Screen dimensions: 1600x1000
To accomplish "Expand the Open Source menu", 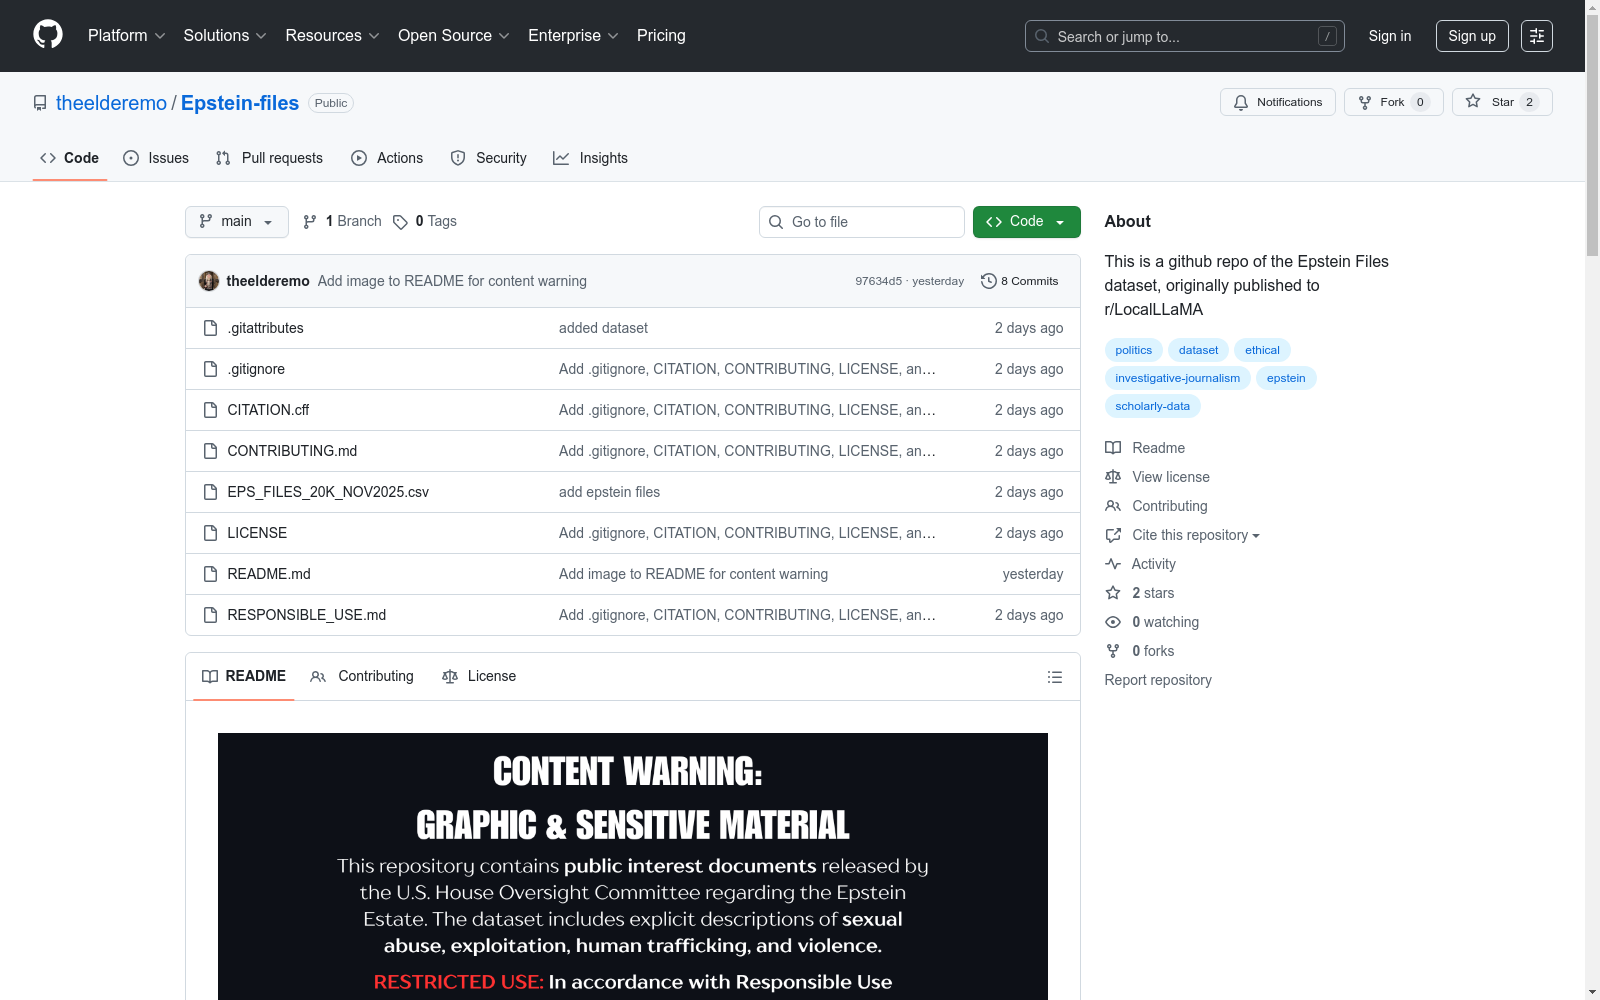I will coord(454,35).
